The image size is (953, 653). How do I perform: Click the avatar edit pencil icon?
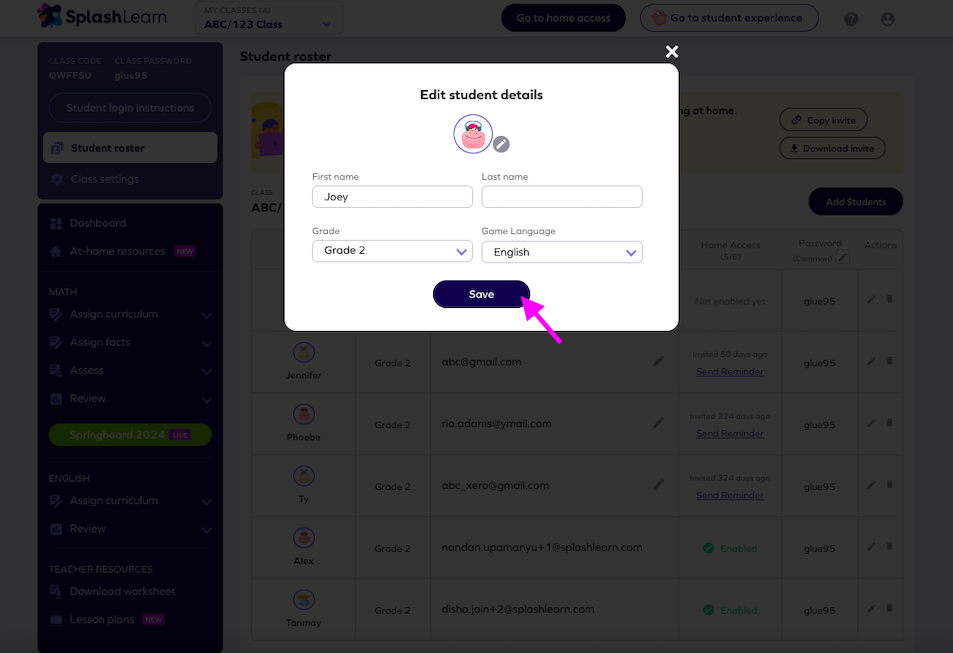[x=501, y=144]
